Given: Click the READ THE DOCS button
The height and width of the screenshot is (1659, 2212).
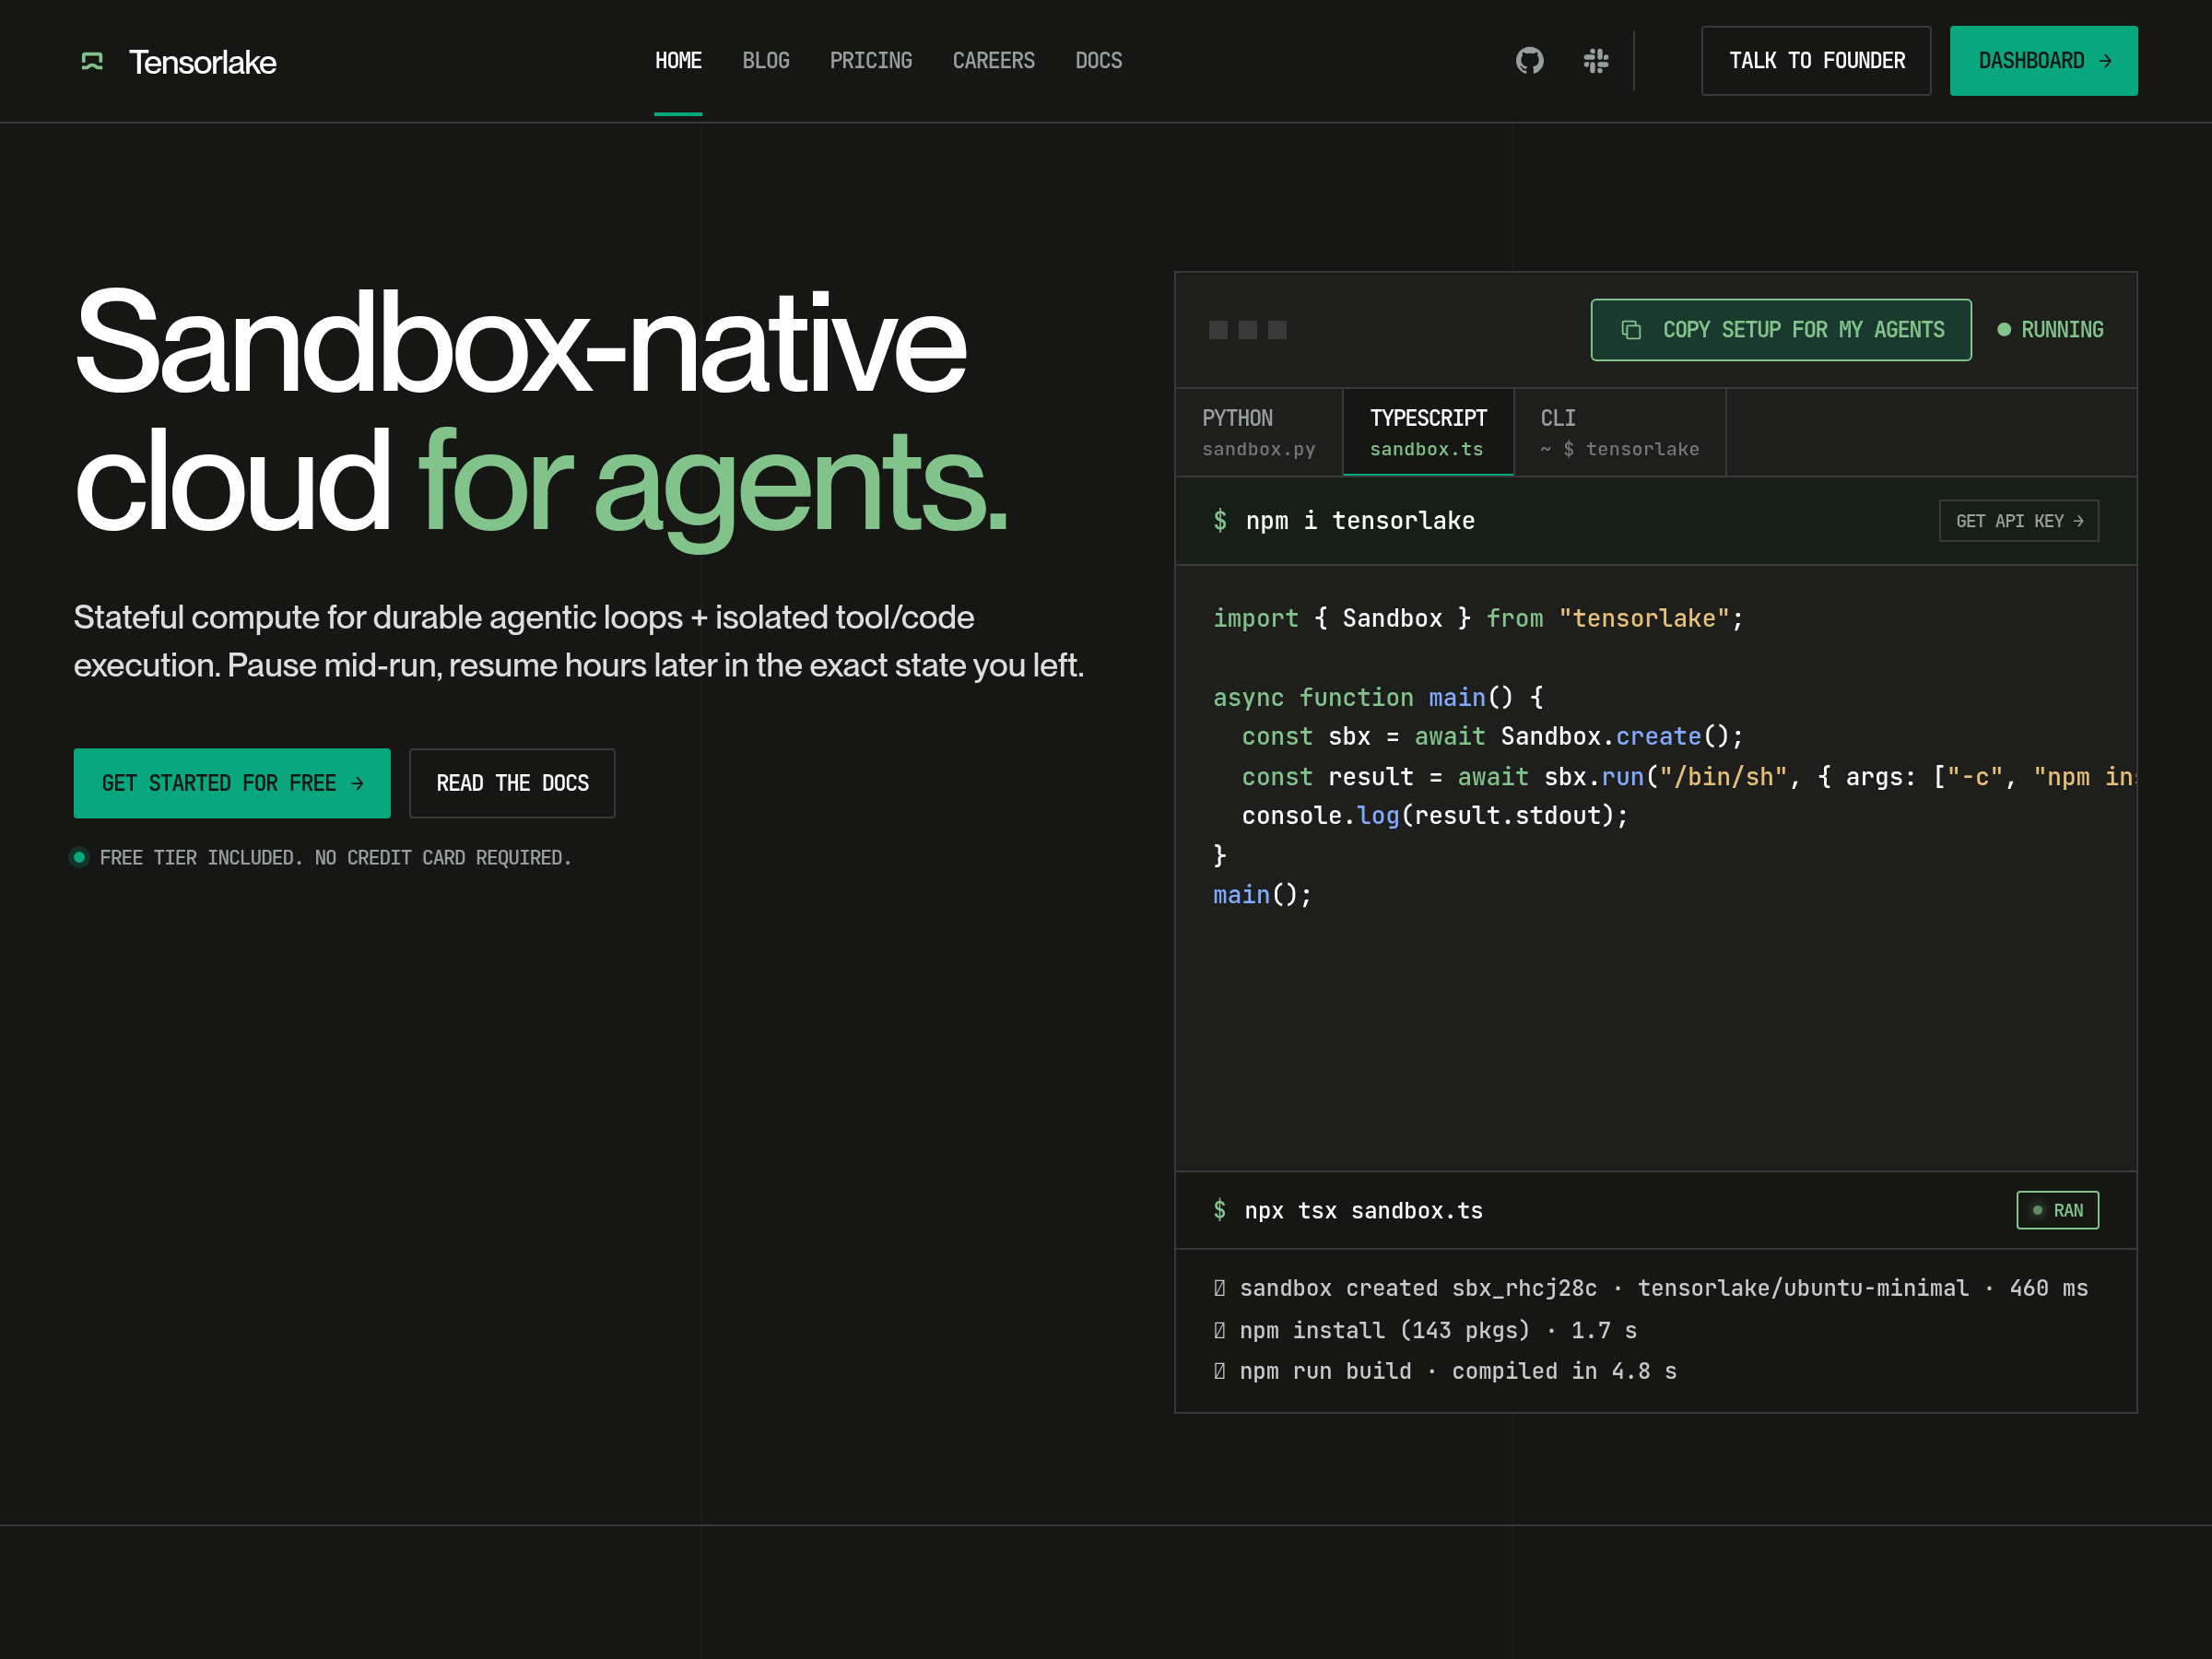Looking at the screenshot, I should pos(512,783).
